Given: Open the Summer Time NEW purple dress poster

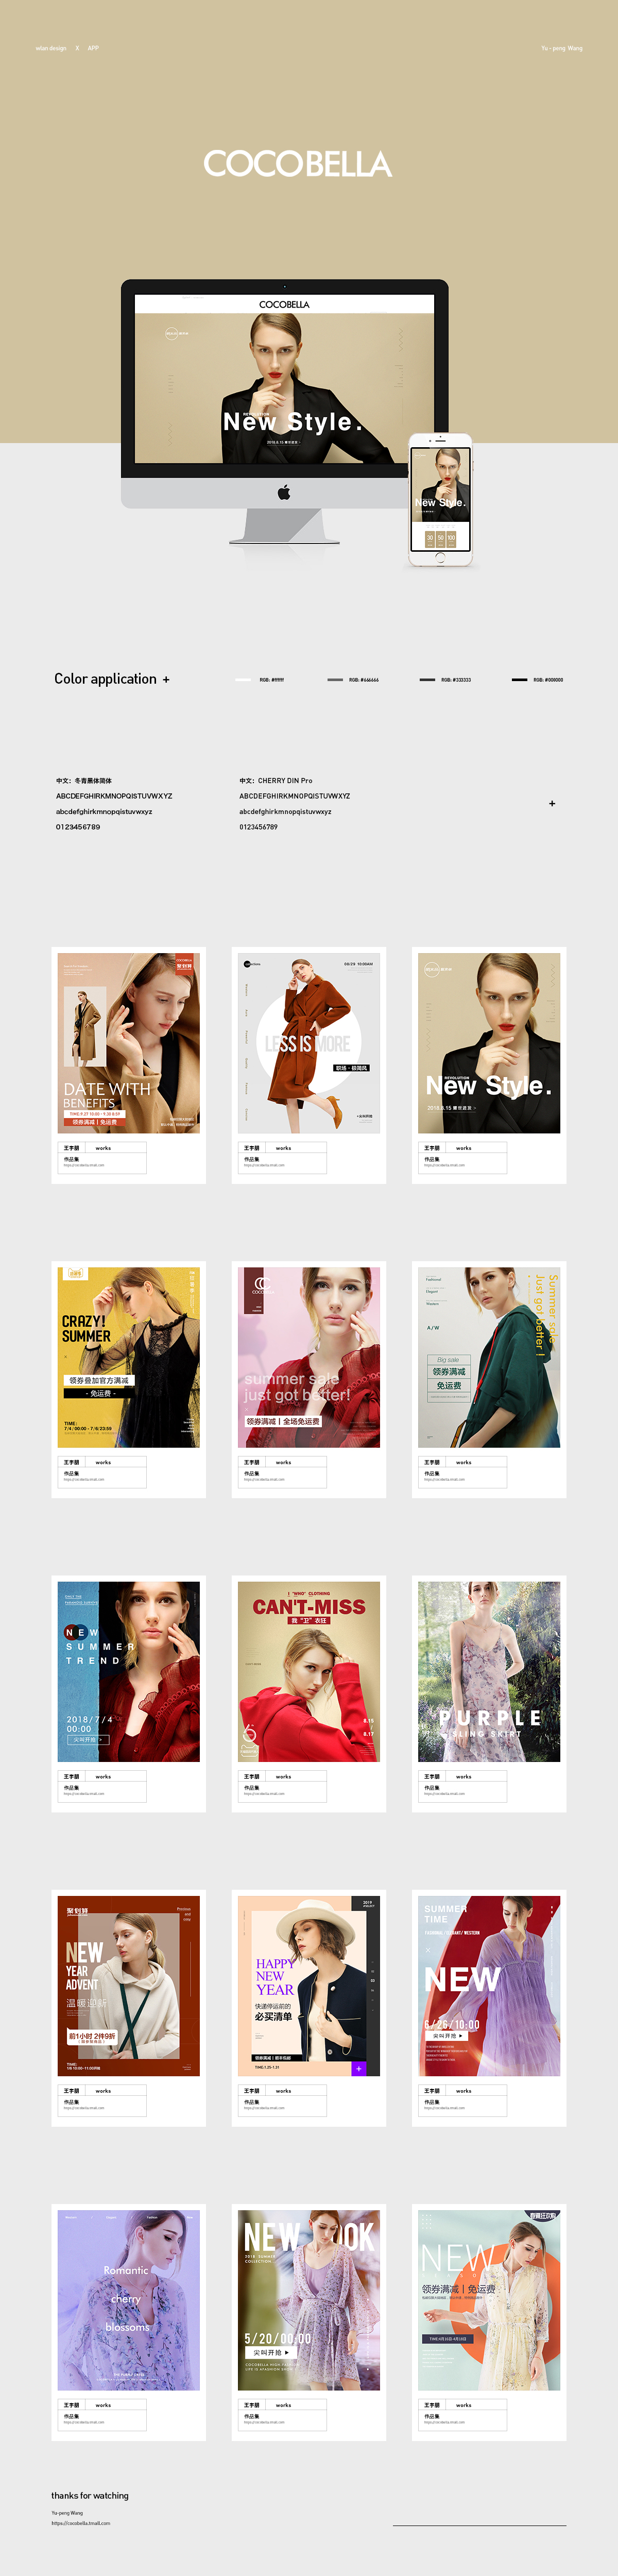Looking at the screenshot, I should click(489, 1985).
